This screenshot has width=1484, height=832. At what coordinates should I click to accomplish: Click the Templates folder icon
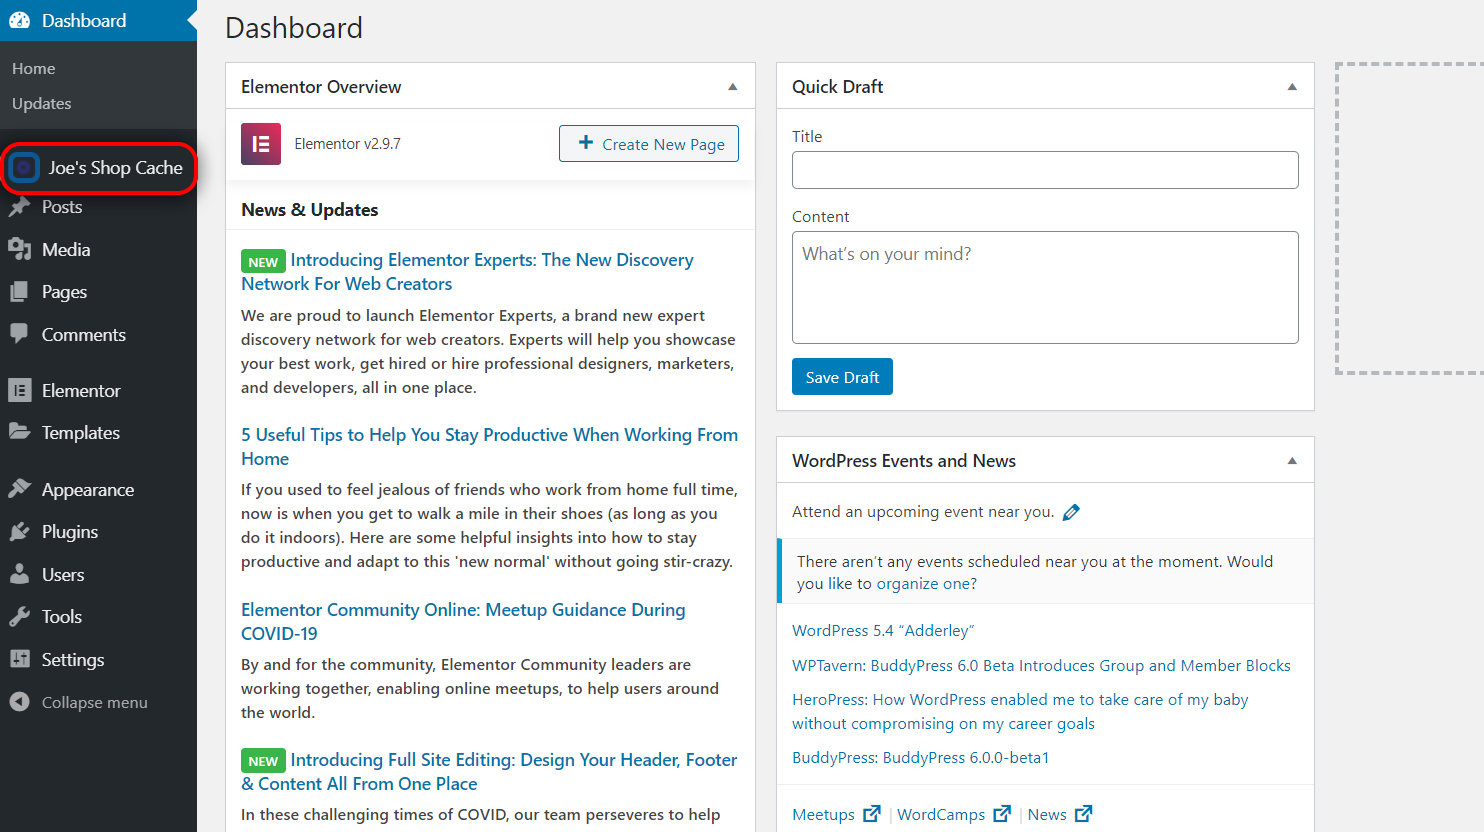(x=20, y=432)
